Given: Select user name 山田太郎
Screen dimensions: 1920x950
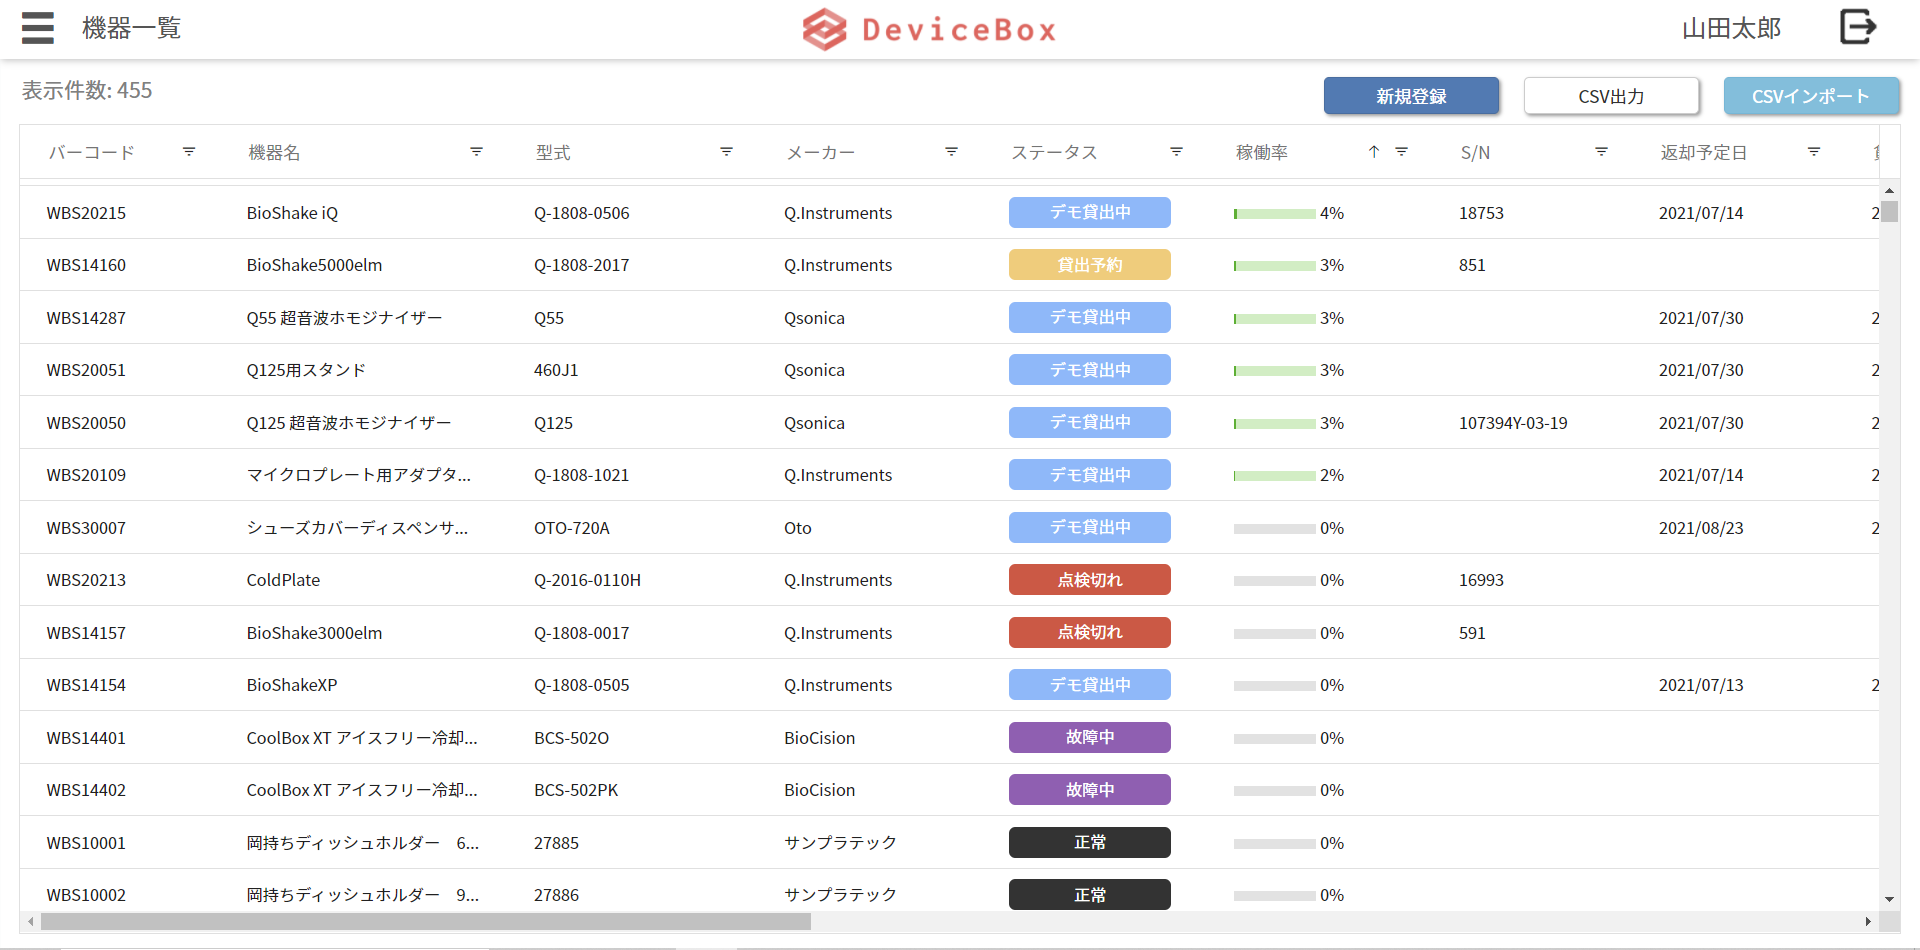Looking at the screenshot, I should (1731, 29).
